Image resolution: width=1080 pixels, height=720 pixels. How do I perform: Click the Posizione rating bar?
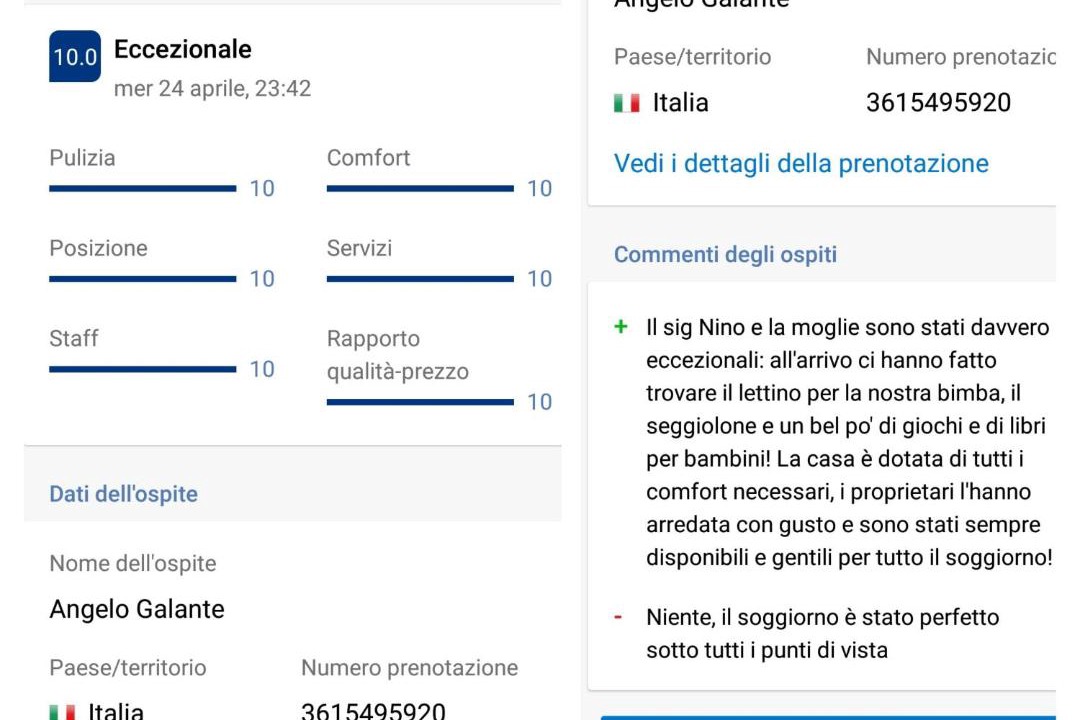click(143, 278)
